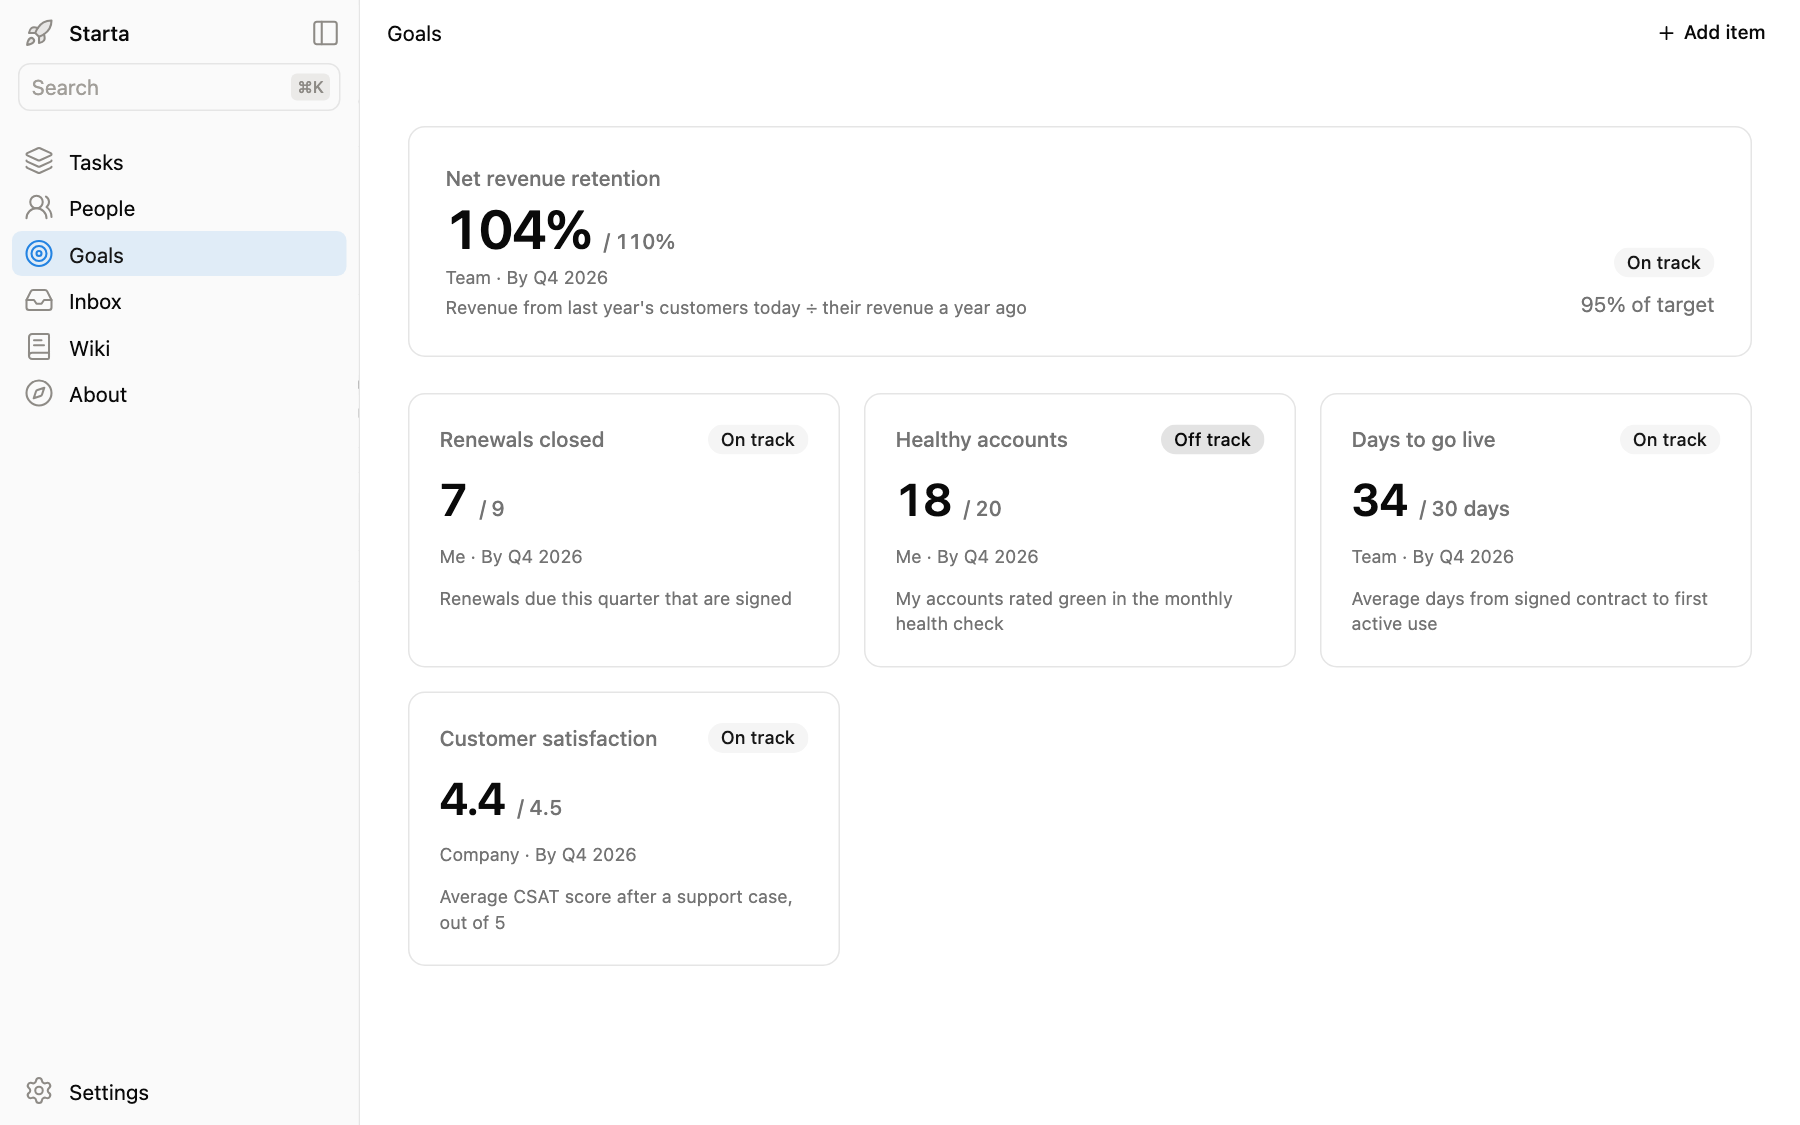Click the Inbox tray icon
The width and height of the screenshot is (1800, 1125).
(39, 301)
